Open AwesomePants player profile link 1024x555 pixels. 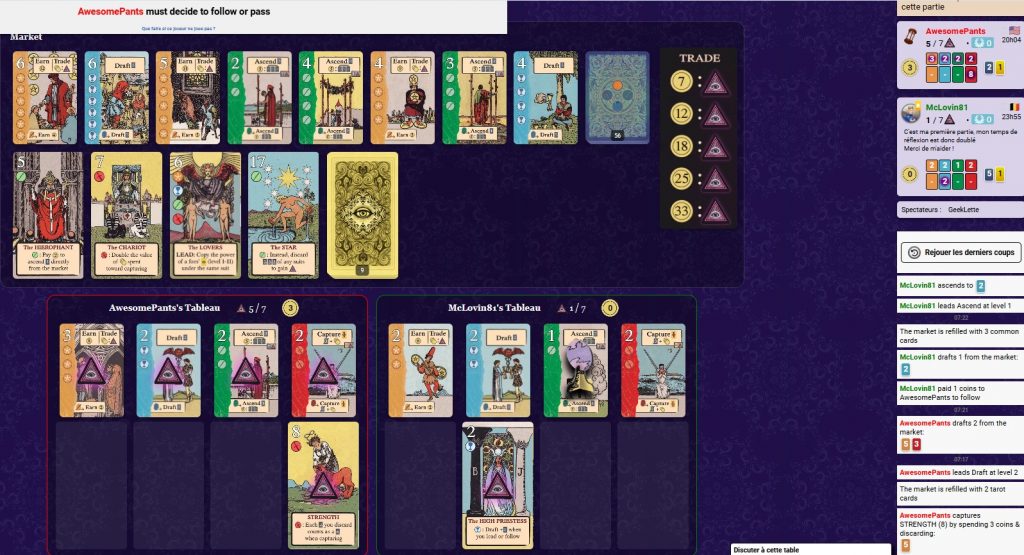[955, 31]
